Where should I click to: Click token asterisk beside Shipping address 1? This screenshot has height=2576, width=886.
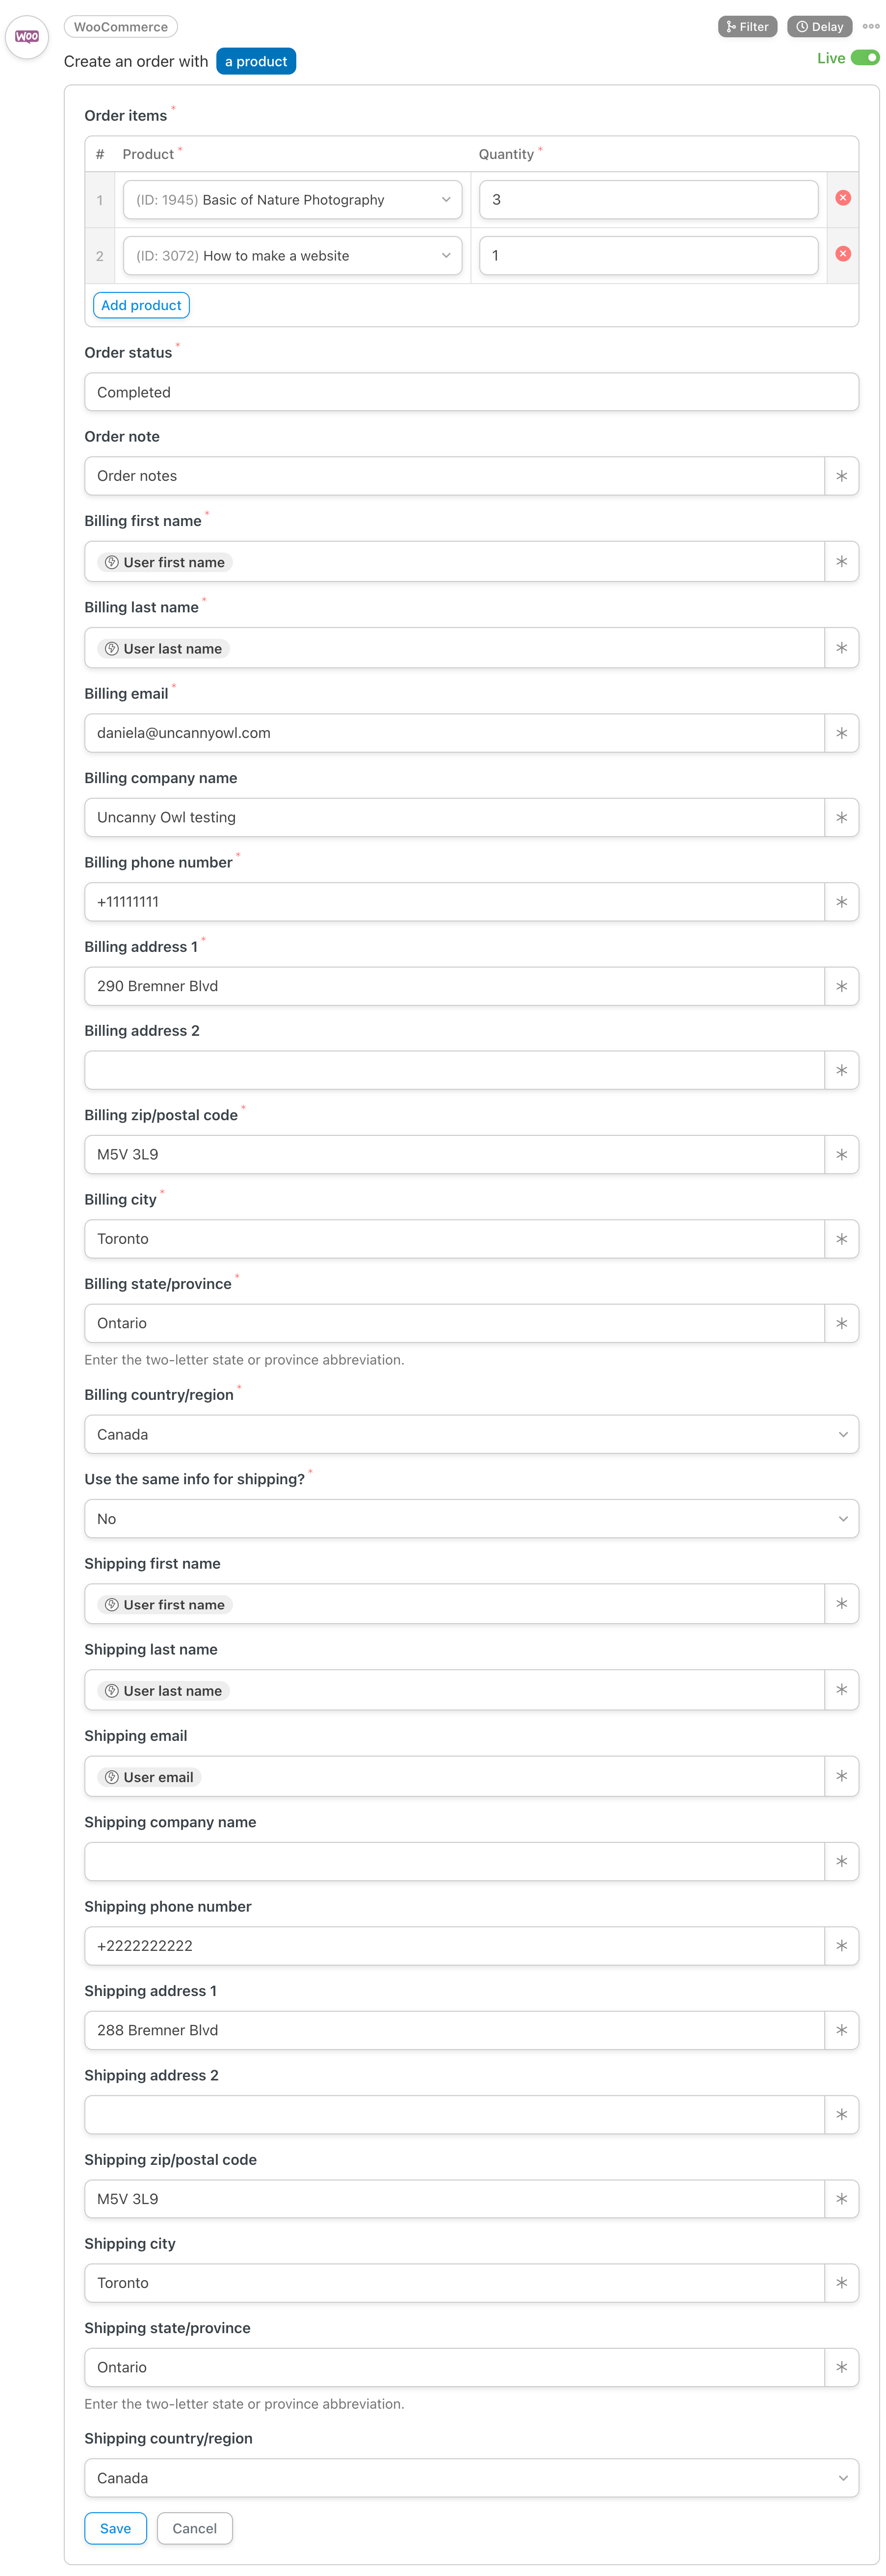point(841,2029)
